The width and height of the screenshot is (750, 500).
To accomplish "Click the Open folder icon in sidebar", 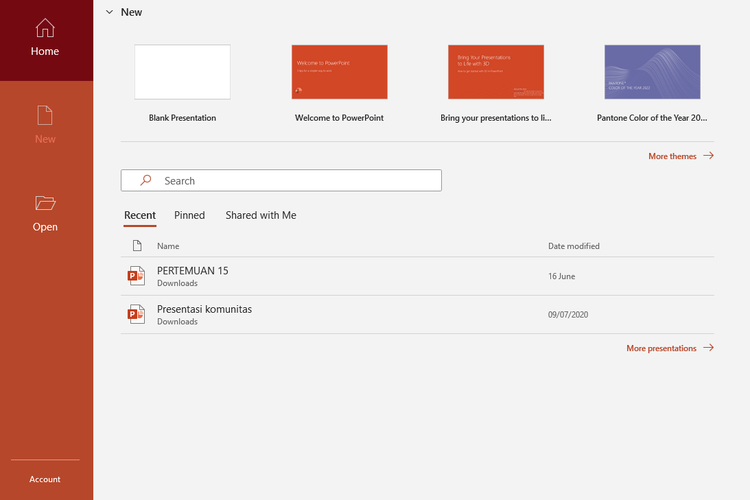I will [x=45, y=203].
